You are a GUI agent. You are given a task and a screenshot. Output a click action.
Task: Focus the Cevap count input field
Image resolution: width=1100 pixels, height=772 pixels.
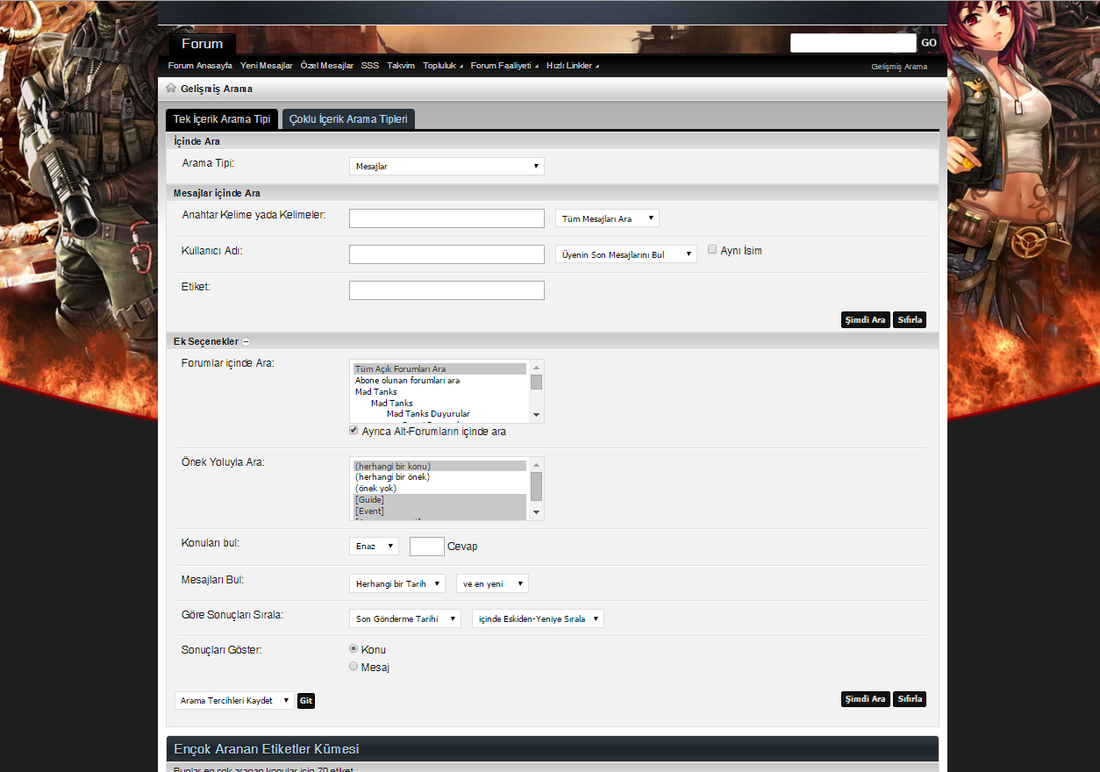pyautogui.click(x=427, y=546)
